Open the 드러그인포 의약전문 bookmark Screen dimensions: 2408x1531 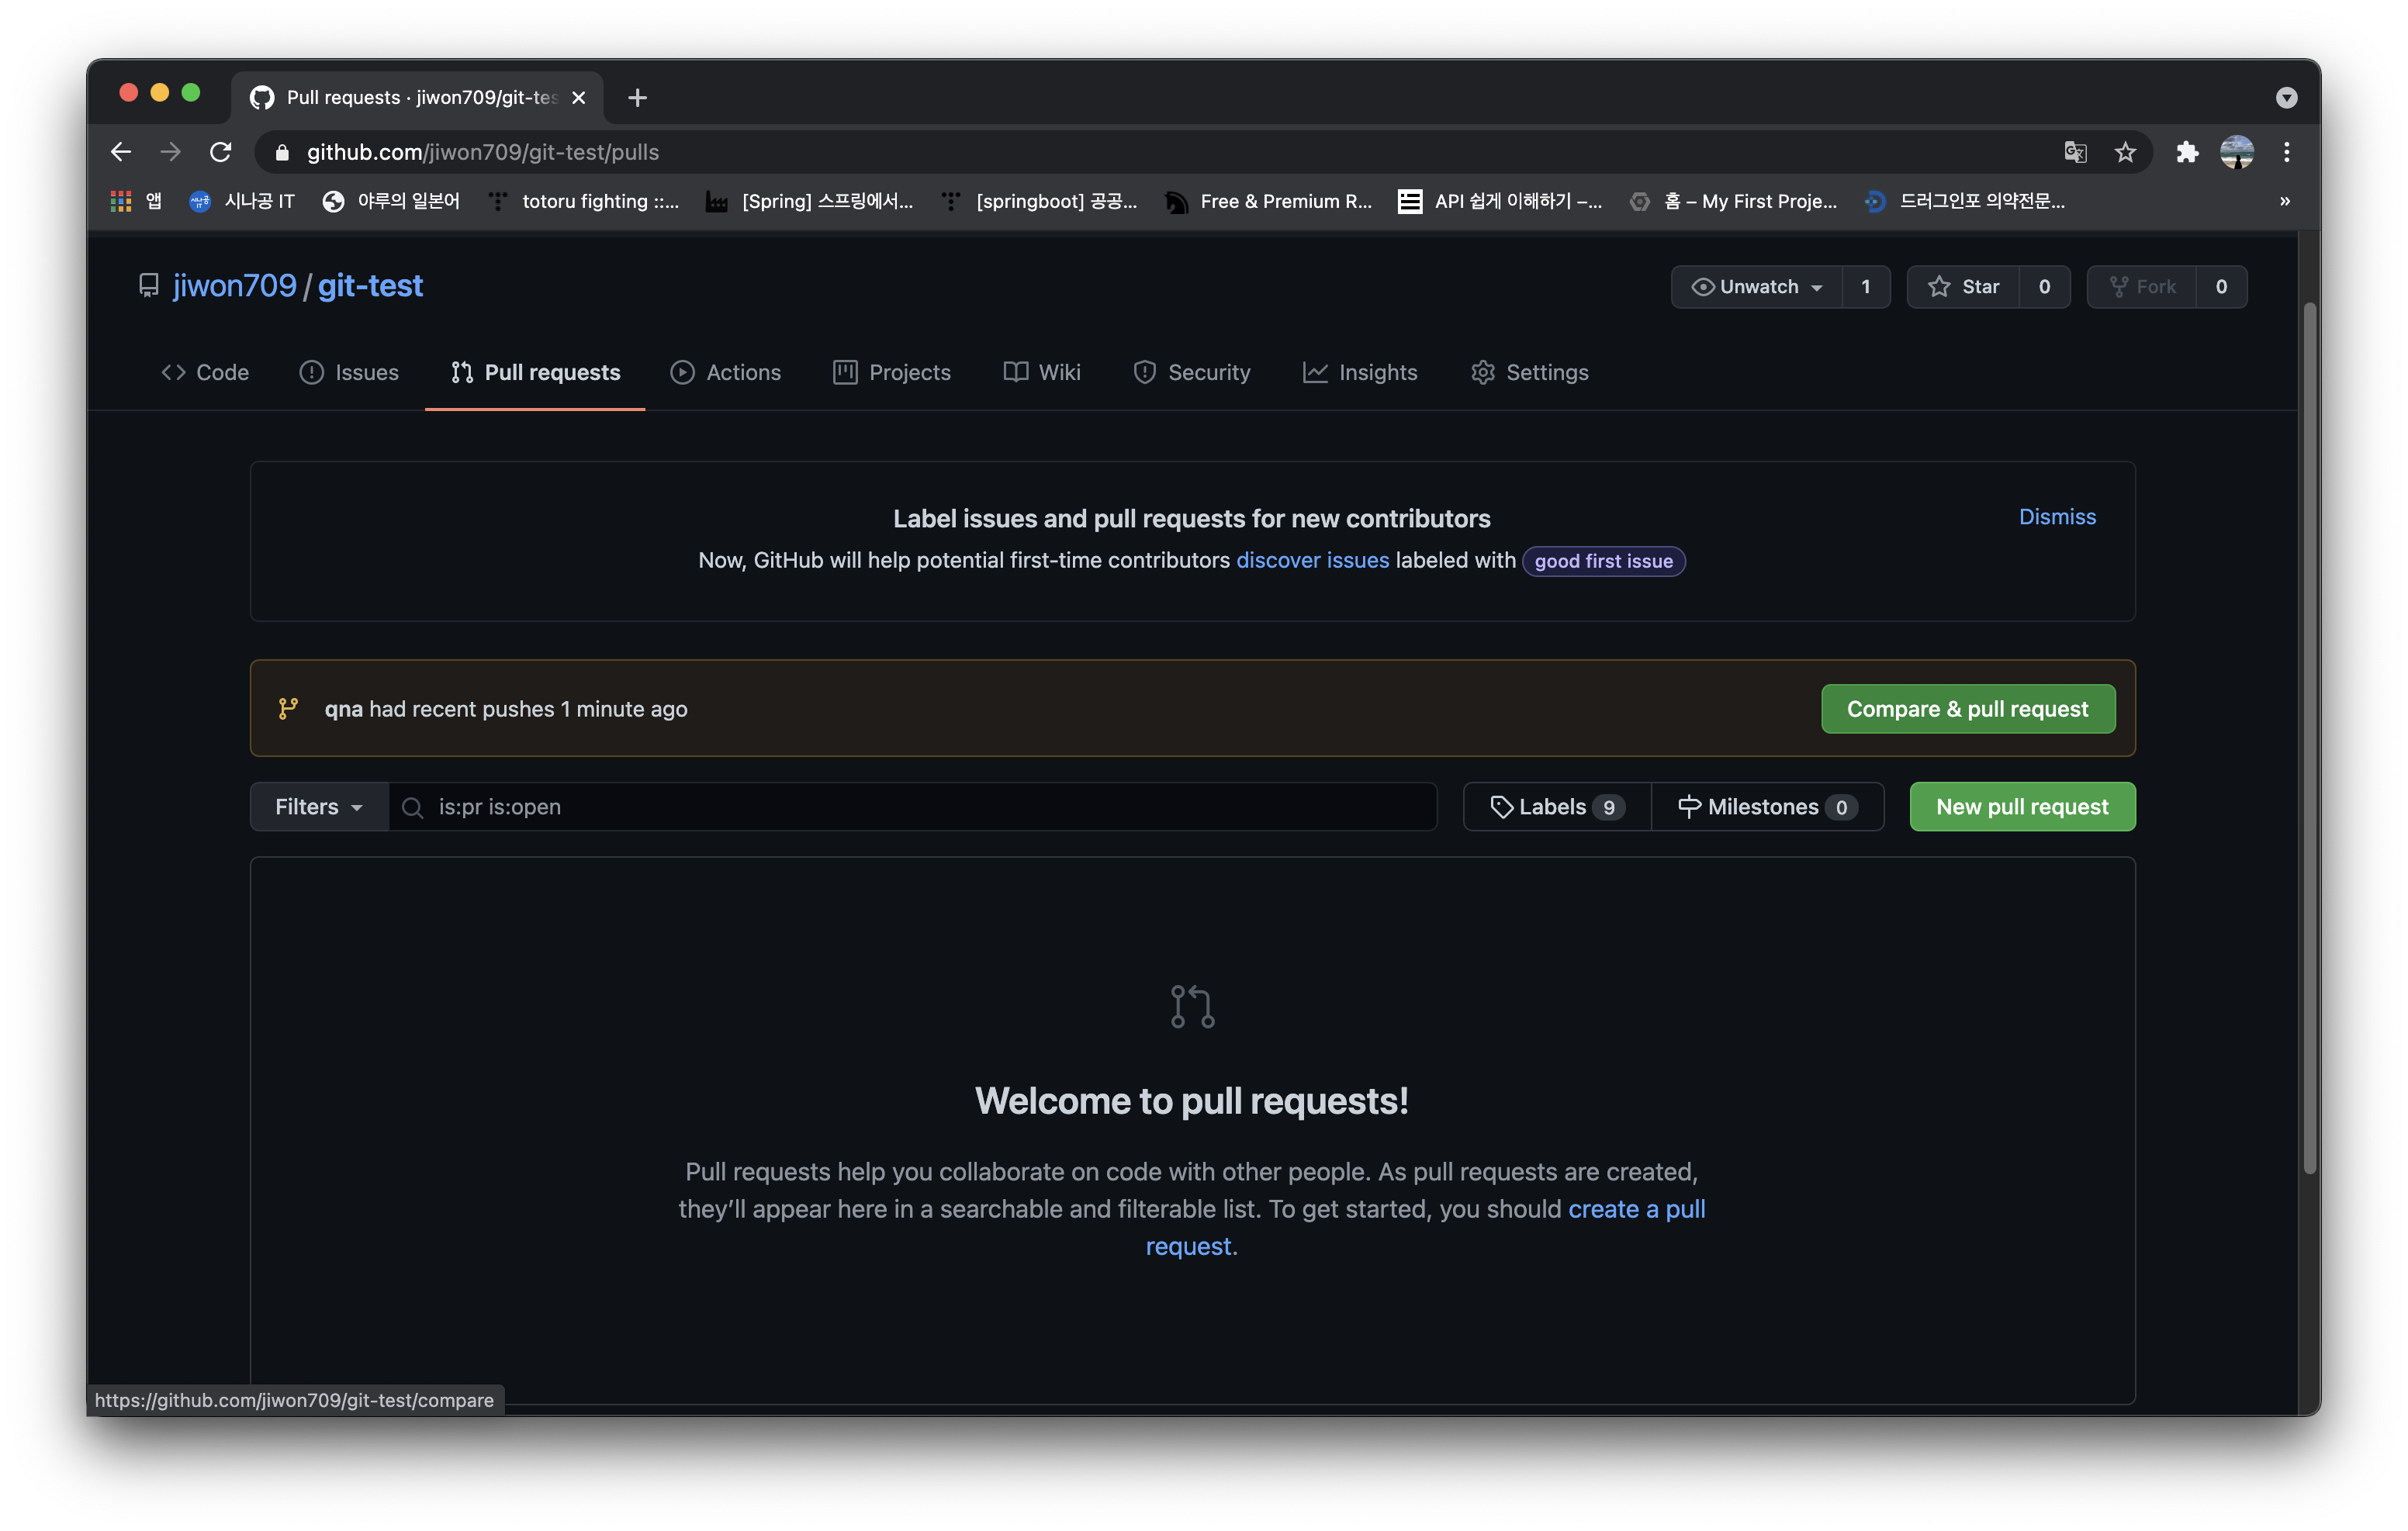(x=1965, y=201)
